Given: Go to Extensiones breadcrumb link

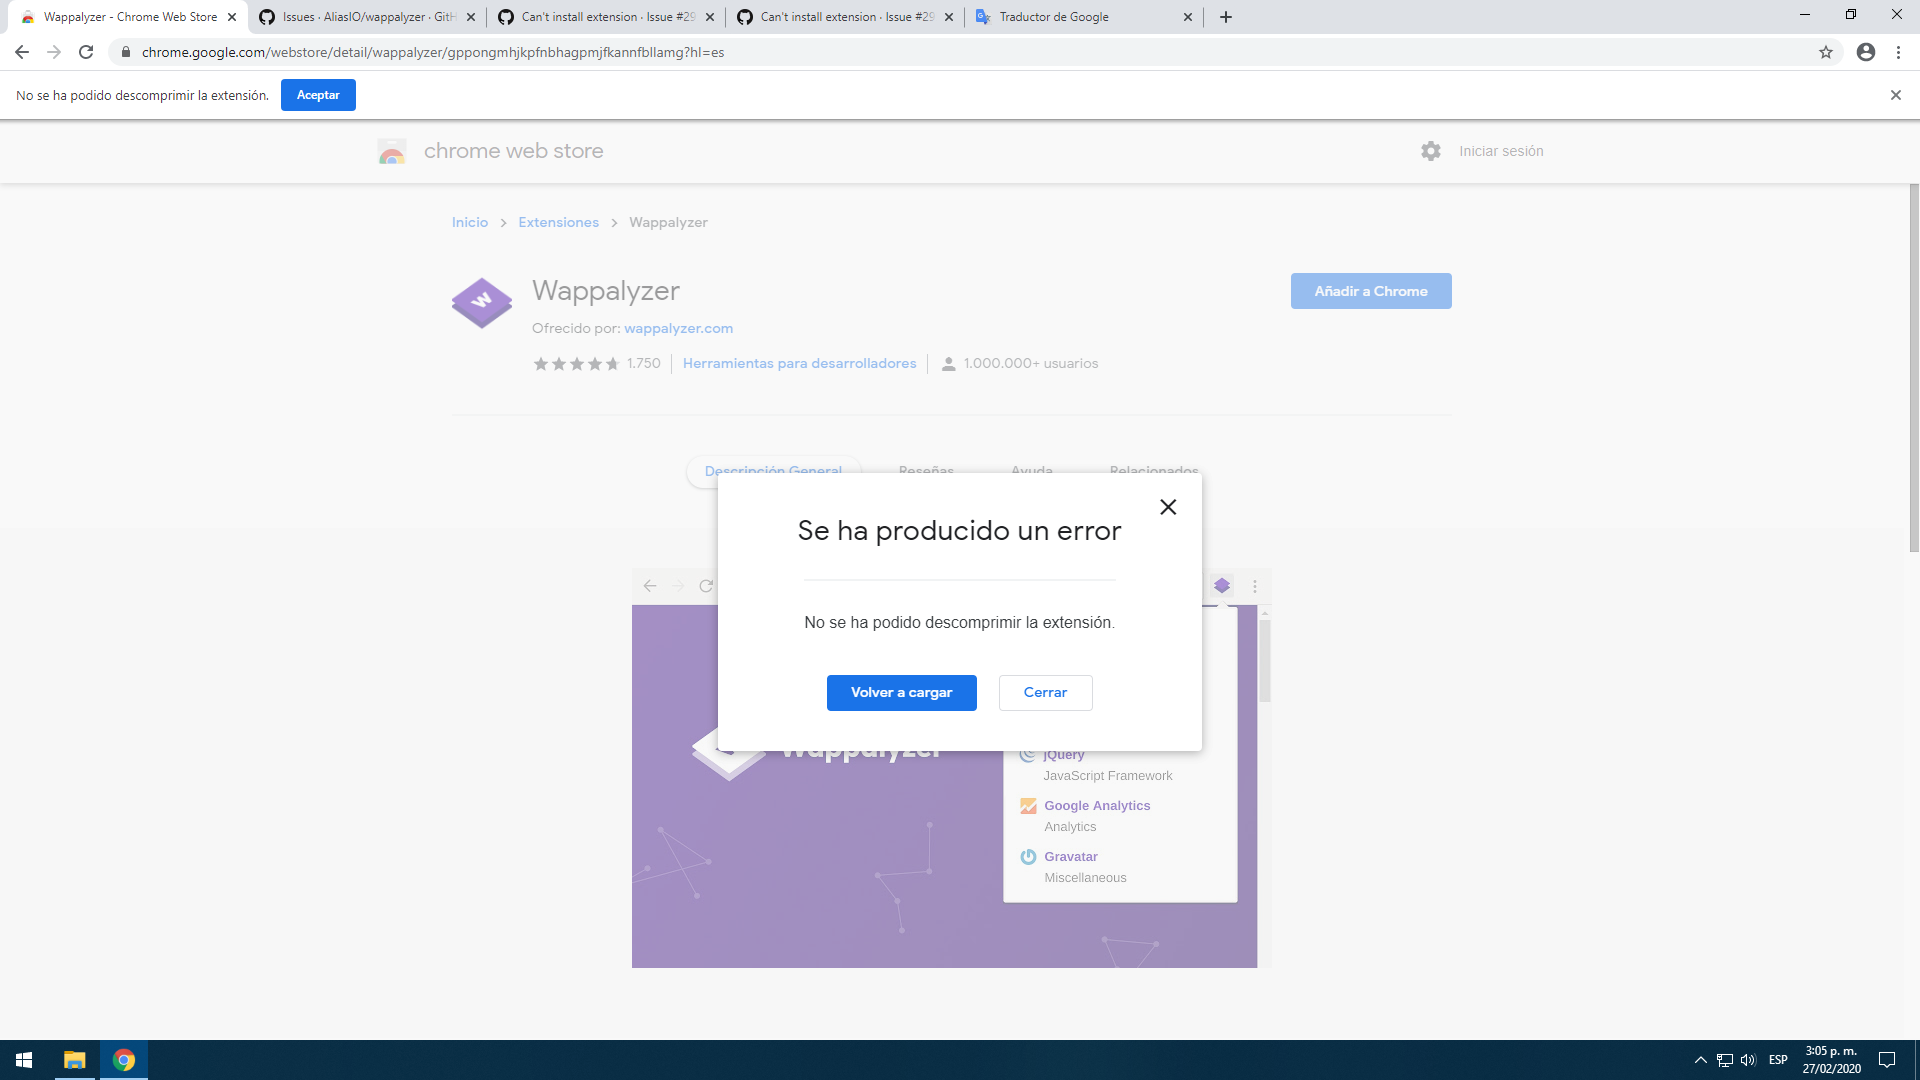Looking at the screenshot, I should (558, 222).
